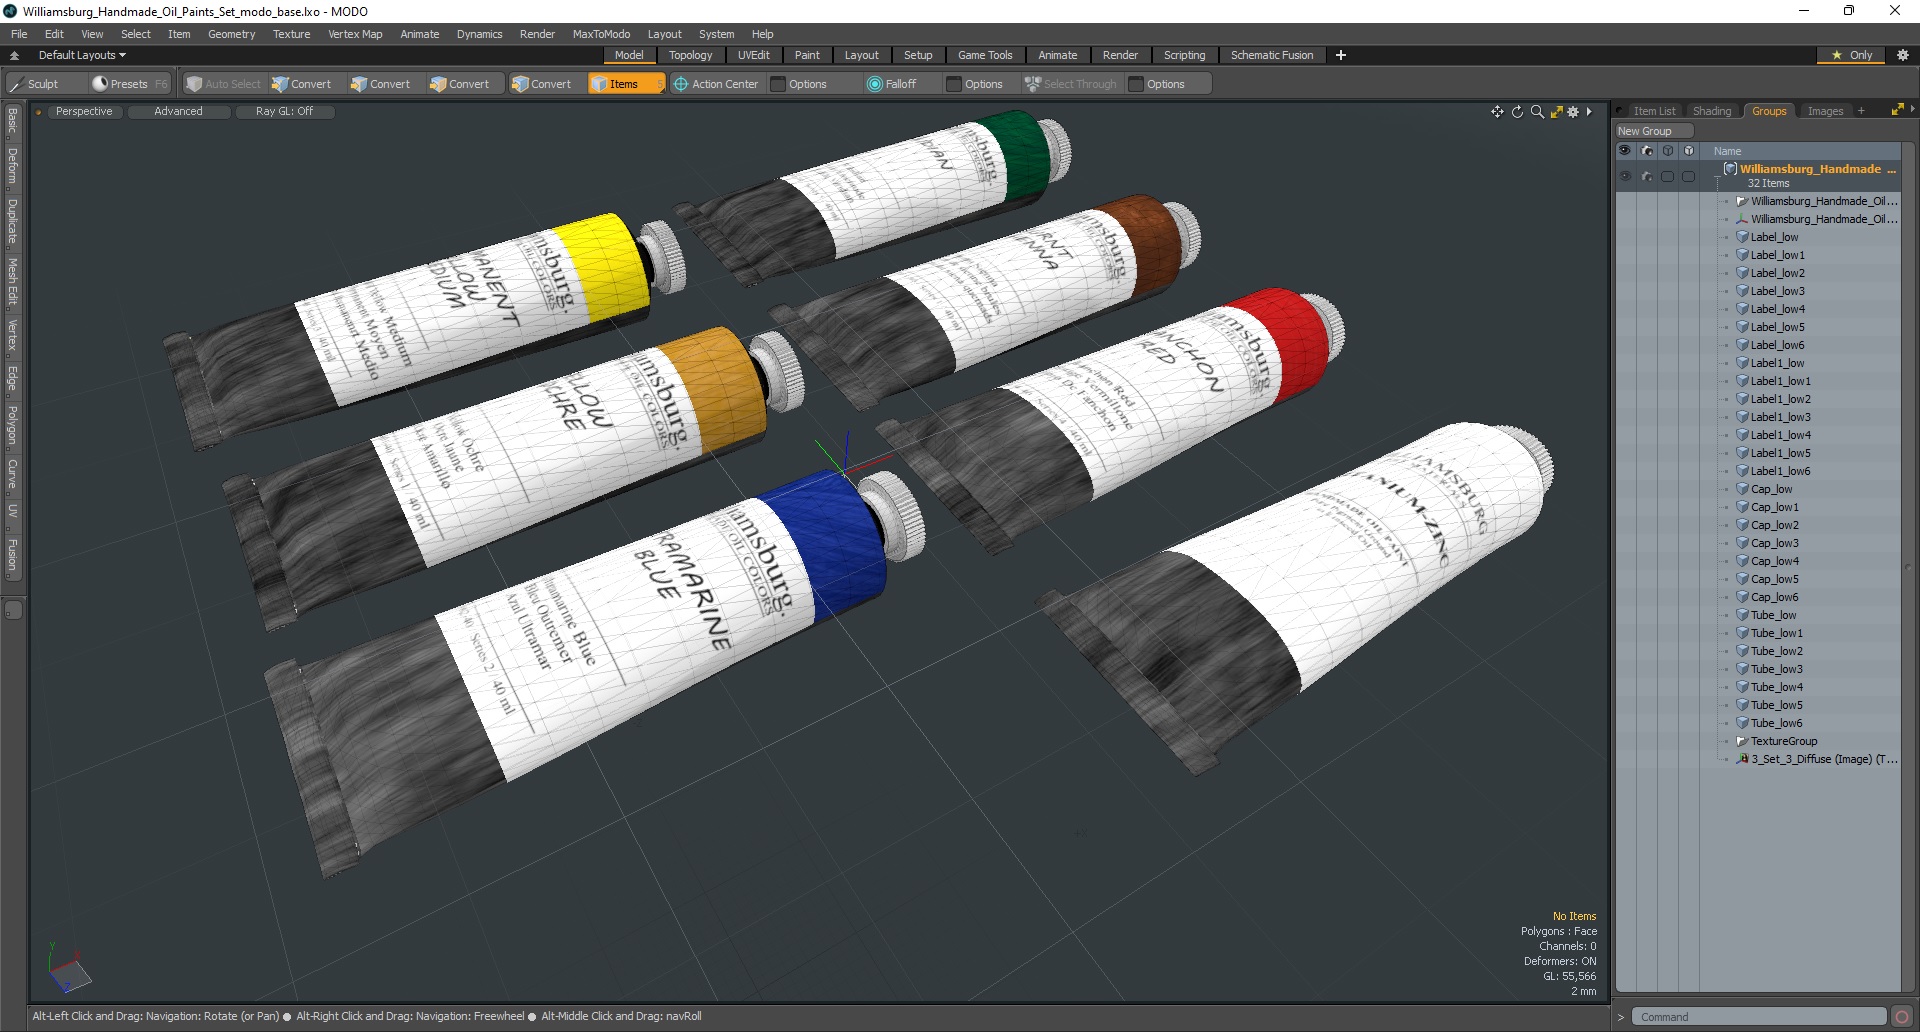
Task: Activate Items selection mode
Action: 626,84
